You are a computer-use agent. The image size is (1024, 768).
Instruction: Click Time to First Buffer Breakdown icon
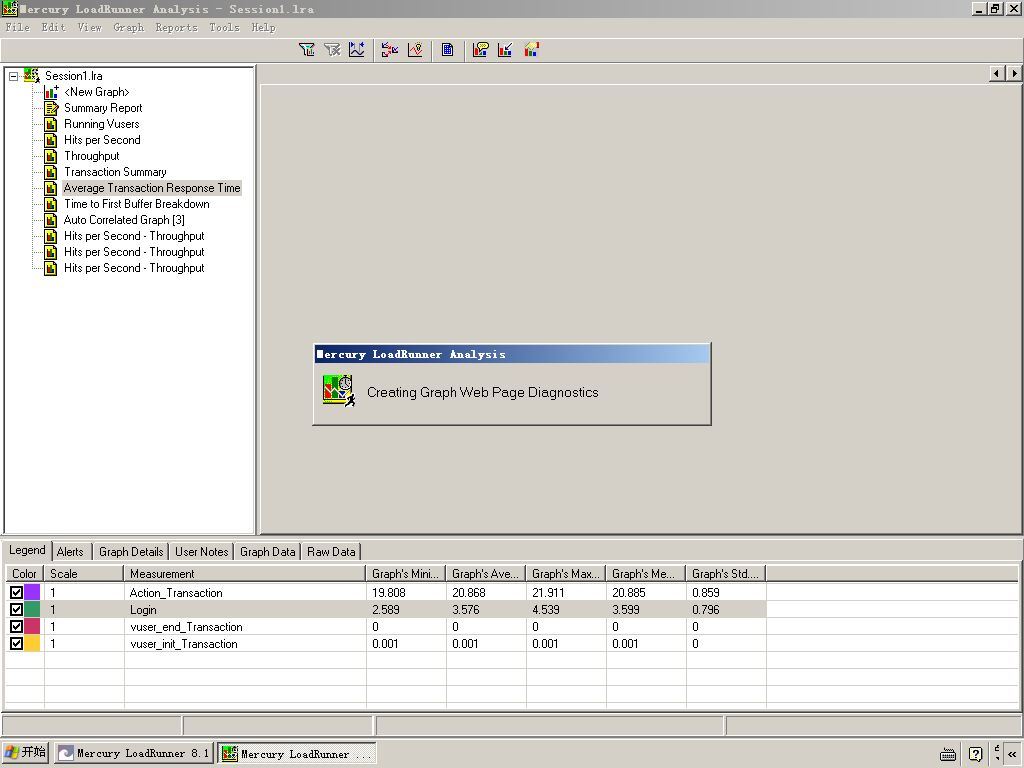point(51,204)
